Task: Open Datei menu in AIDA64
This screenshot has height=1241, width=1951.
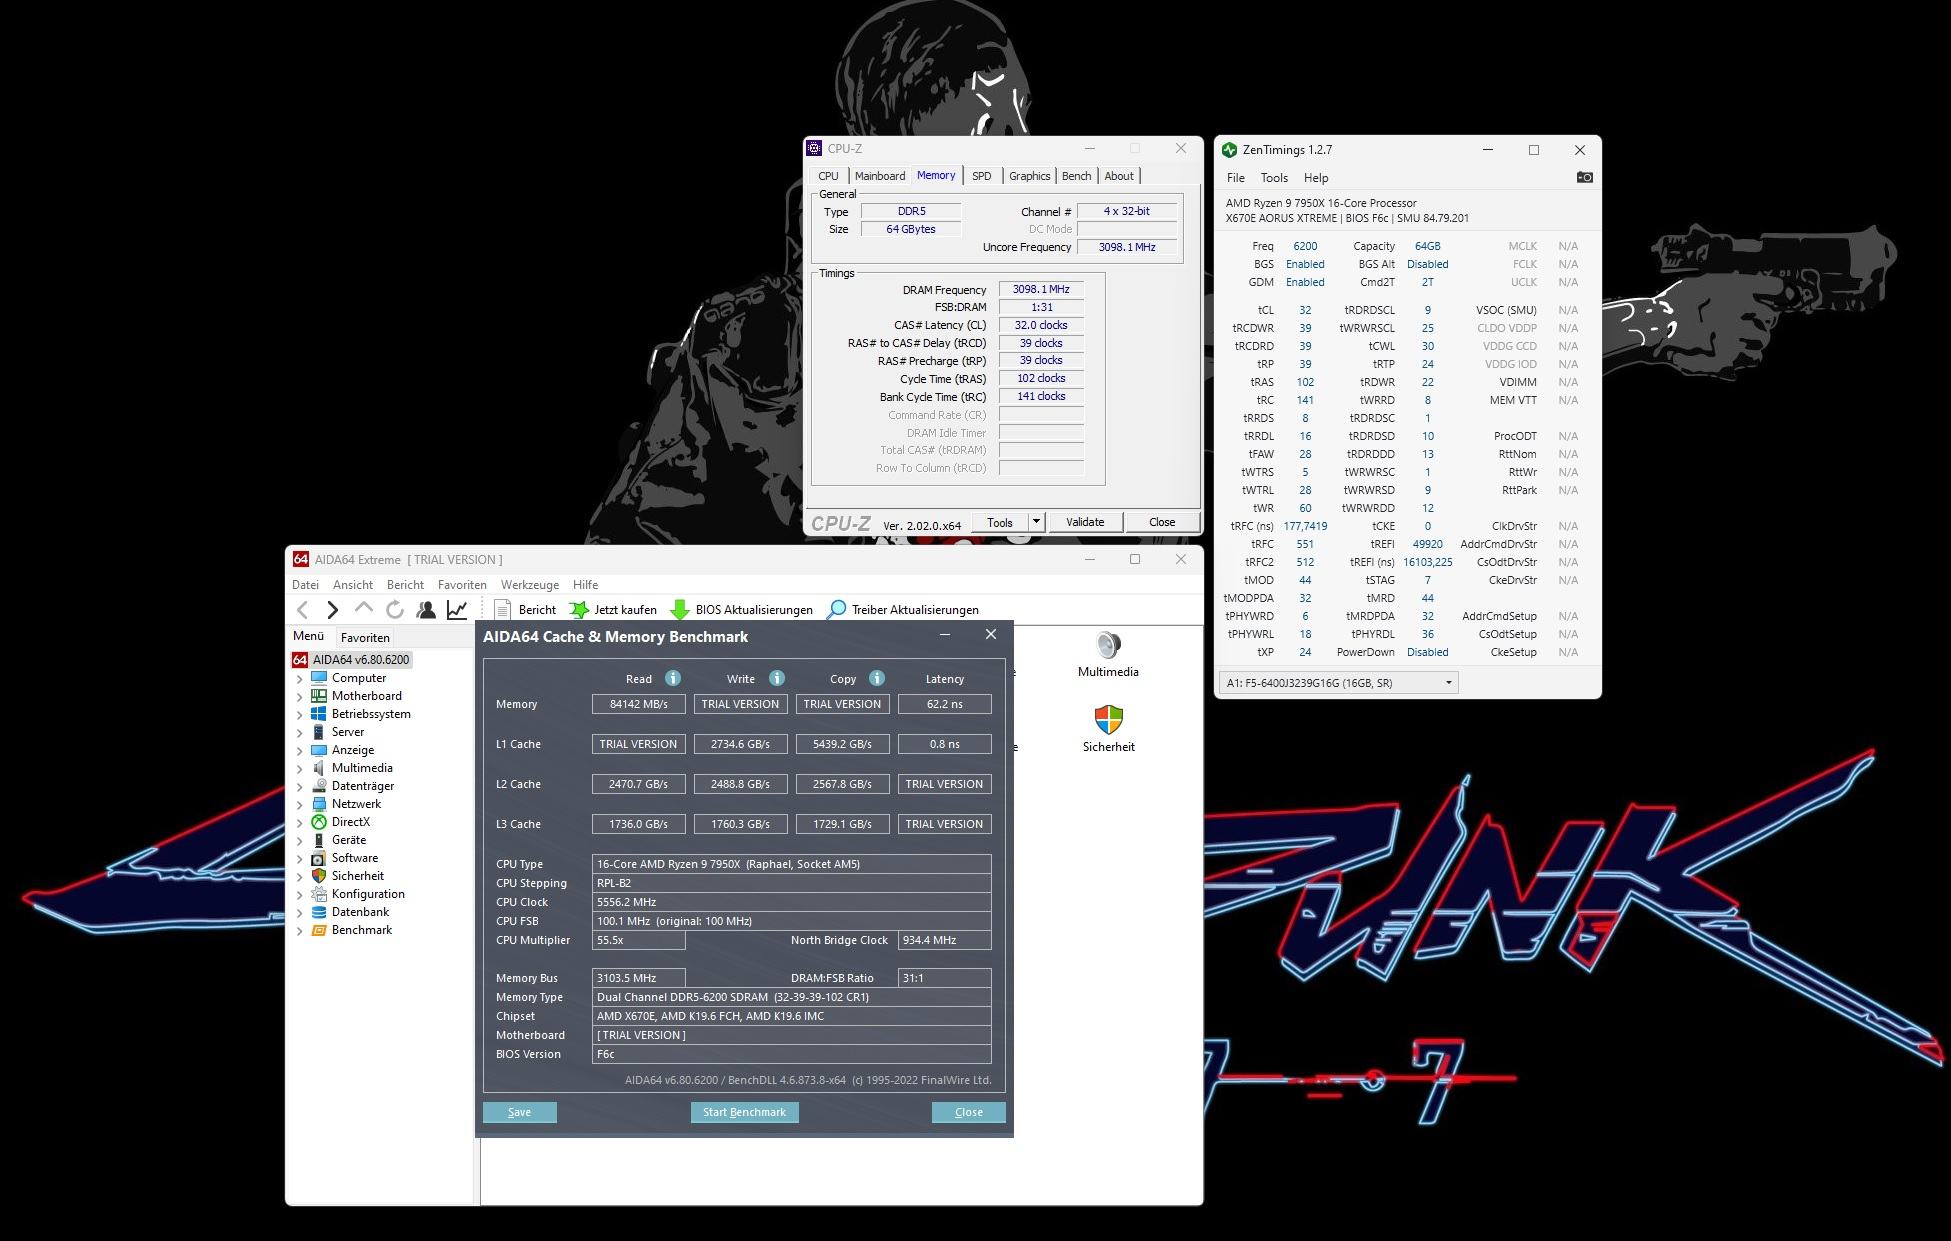Action: coord(305,585)
